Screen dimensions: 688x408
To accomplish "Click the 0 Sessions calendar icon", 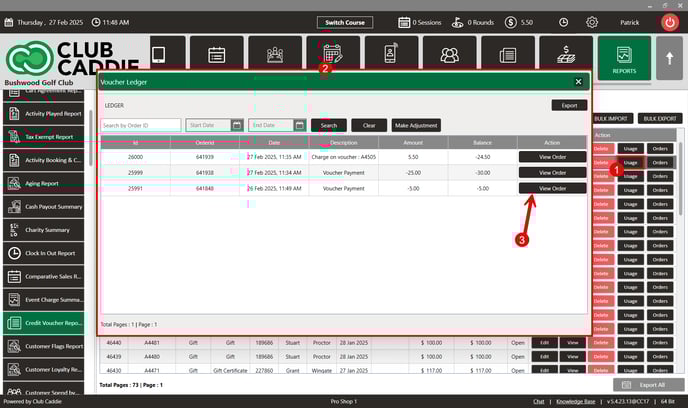I will tap(404, 22).
